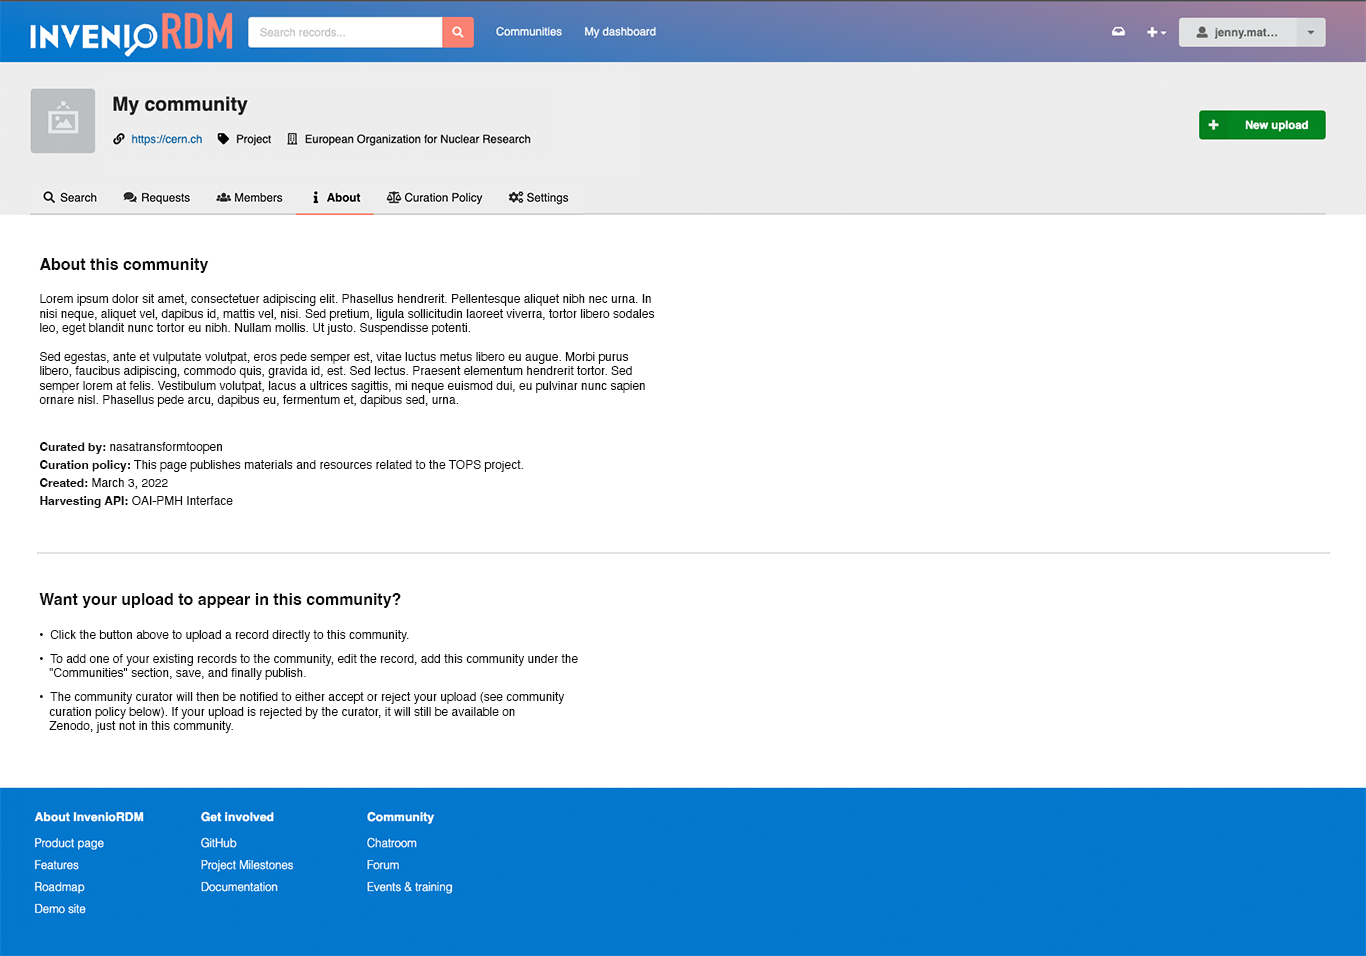Image resolution: width=1366 pixels, height=956 pixels.
Task: Click inside the Search records field
Action: coord(345,32)
